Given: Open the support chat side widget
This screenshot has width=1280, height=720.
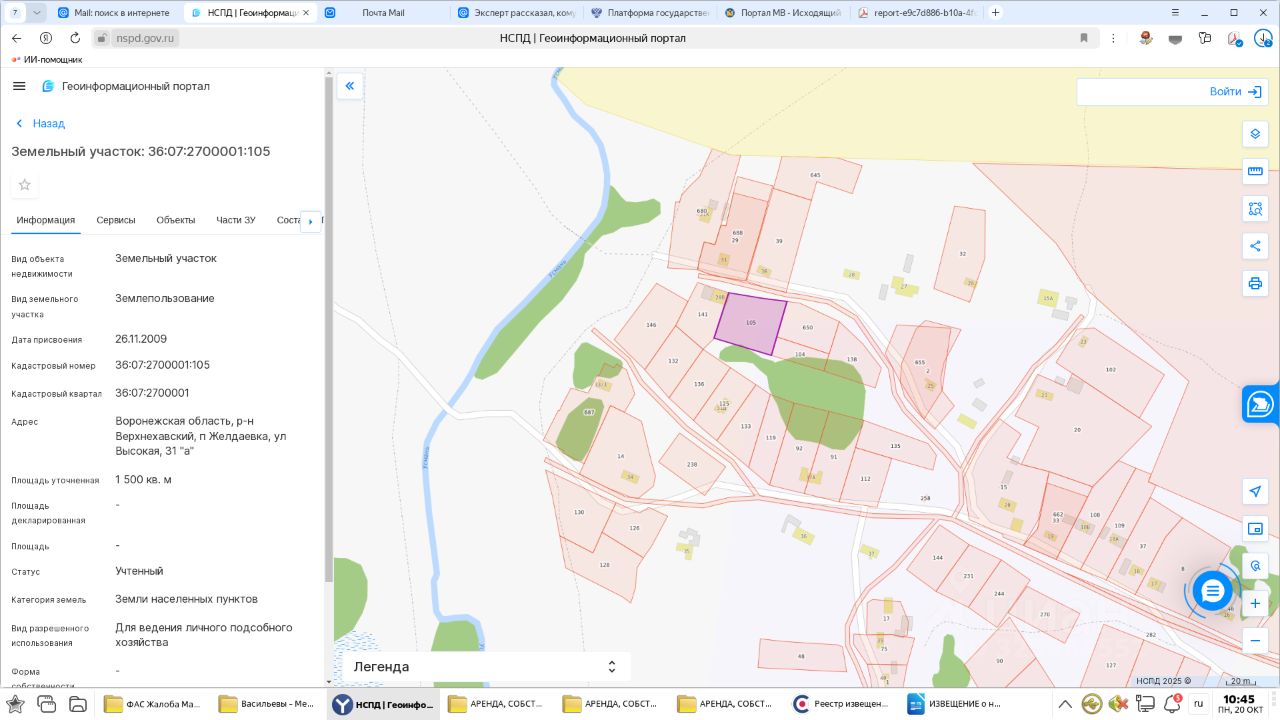Looking at the screenshot, I should [x=1261, y=404].
